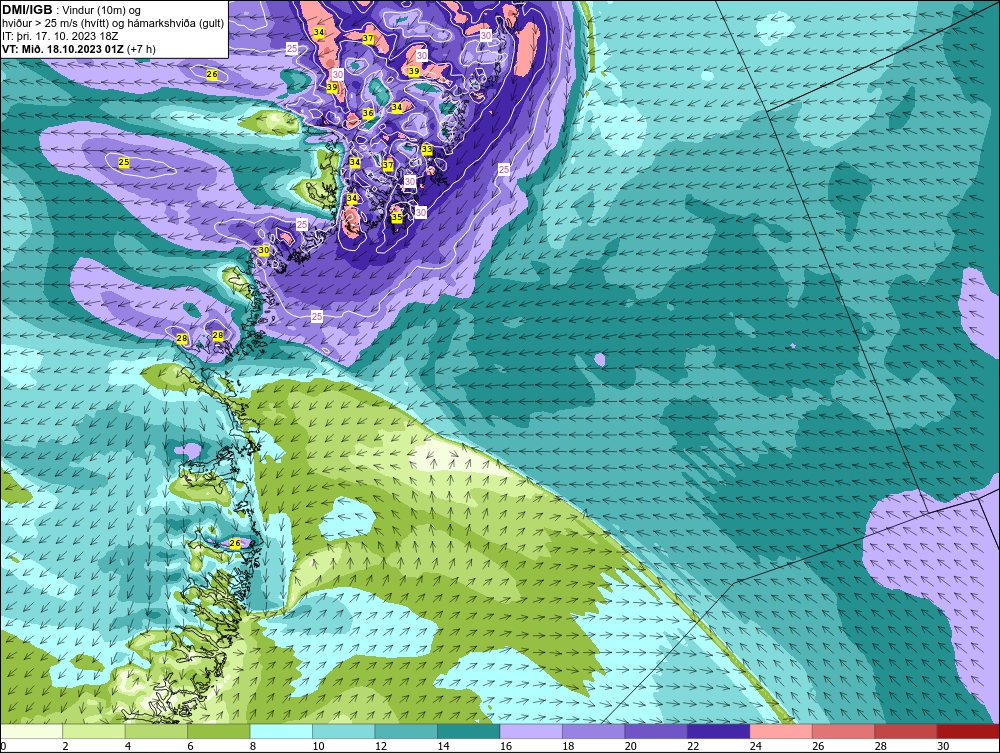Click the DMI/IGB title text
This screenshot has width=1000, height=753.
coord(27,10)
